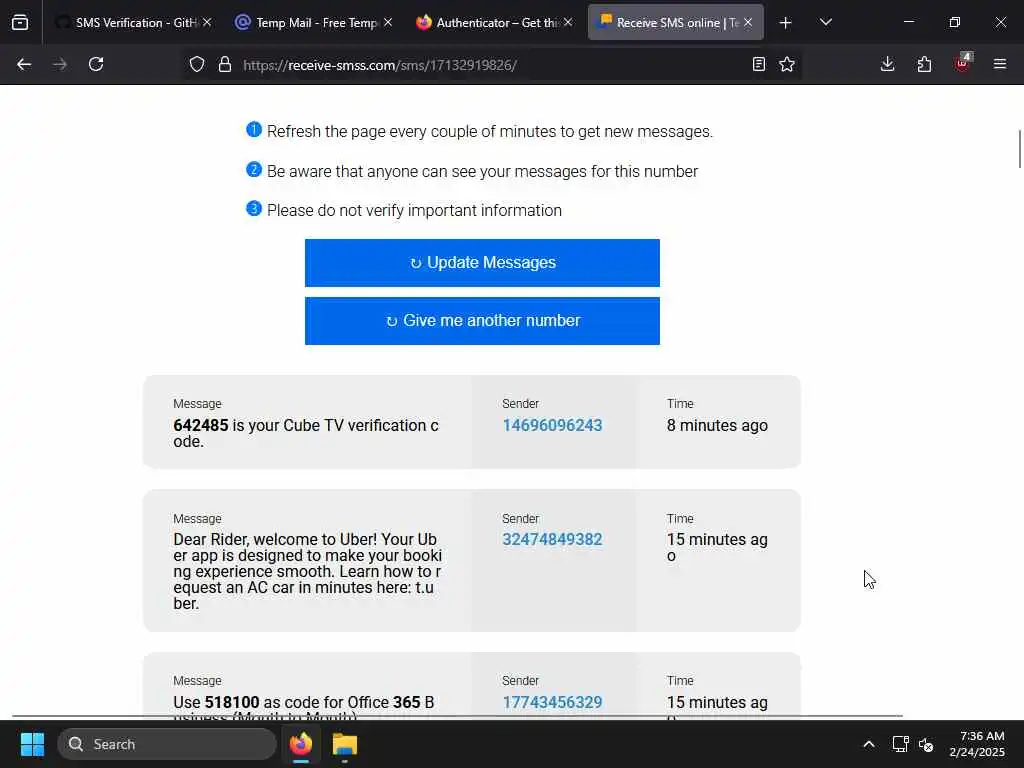Open sender 14696096243 link
Screen dimensions: 1024x768
pyautogui.click(x=552, y=426)
